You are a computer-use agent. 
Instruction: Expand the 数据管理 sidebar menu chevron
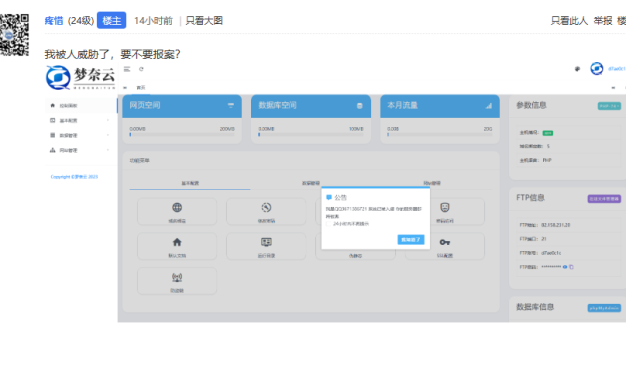tap(108, 135)
